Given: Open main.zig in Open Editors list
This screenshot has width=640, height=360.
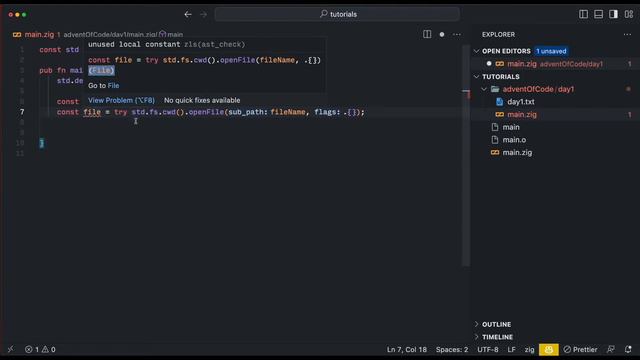Looking at the screenshot, I should coord(555,64).
